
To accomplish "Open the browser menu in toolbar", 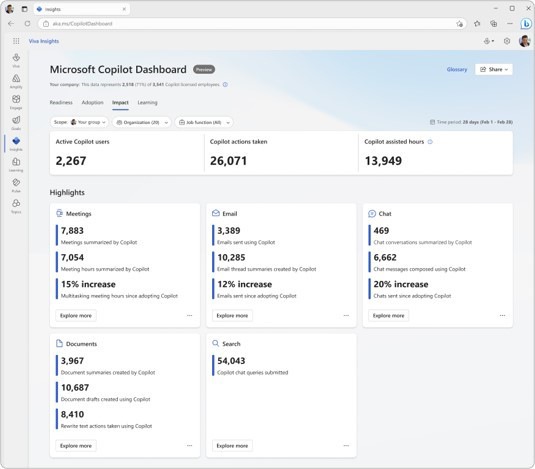I will pyautogui.click(x=510, y=24).
